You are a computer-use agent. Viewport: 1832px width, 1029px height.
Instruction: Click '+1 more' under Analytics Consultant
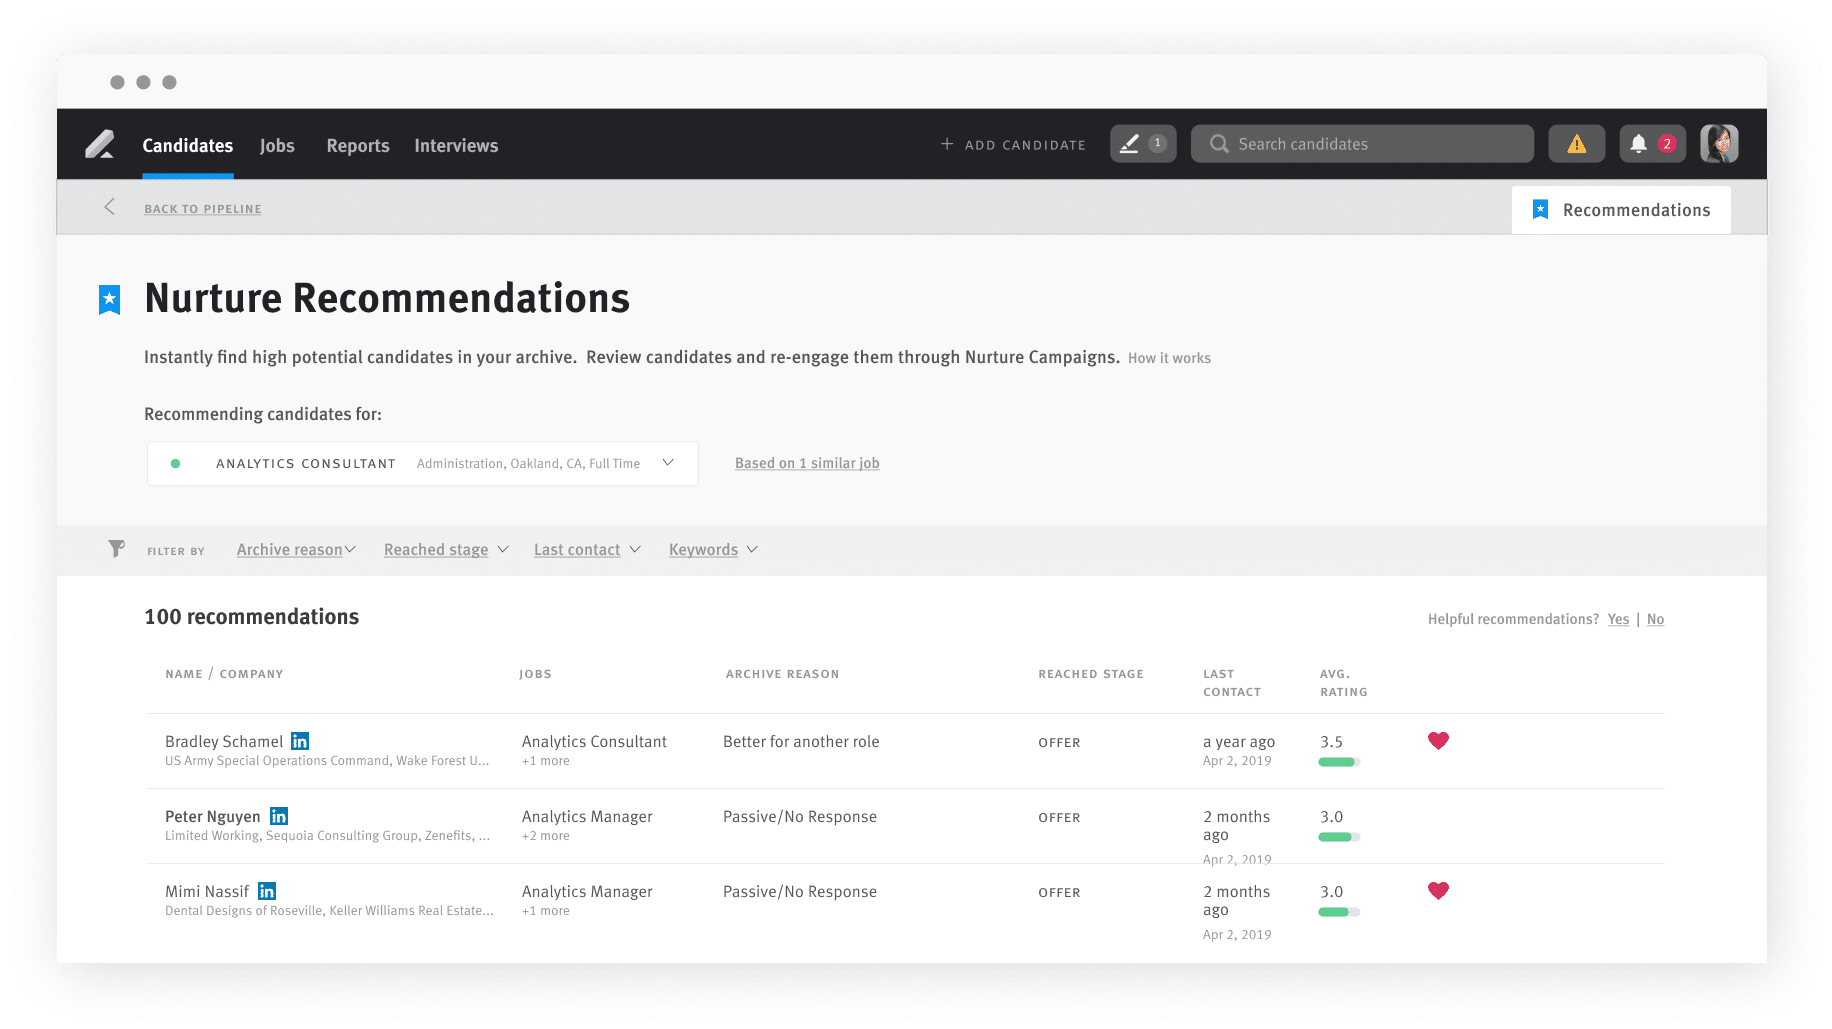click(546, 761)
